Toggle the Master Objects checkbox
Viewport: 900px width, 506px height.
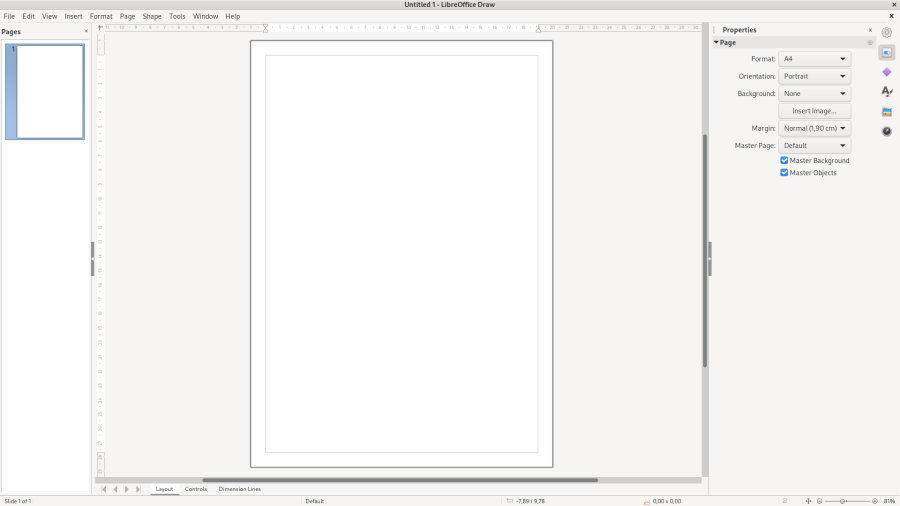coord(784,173)
